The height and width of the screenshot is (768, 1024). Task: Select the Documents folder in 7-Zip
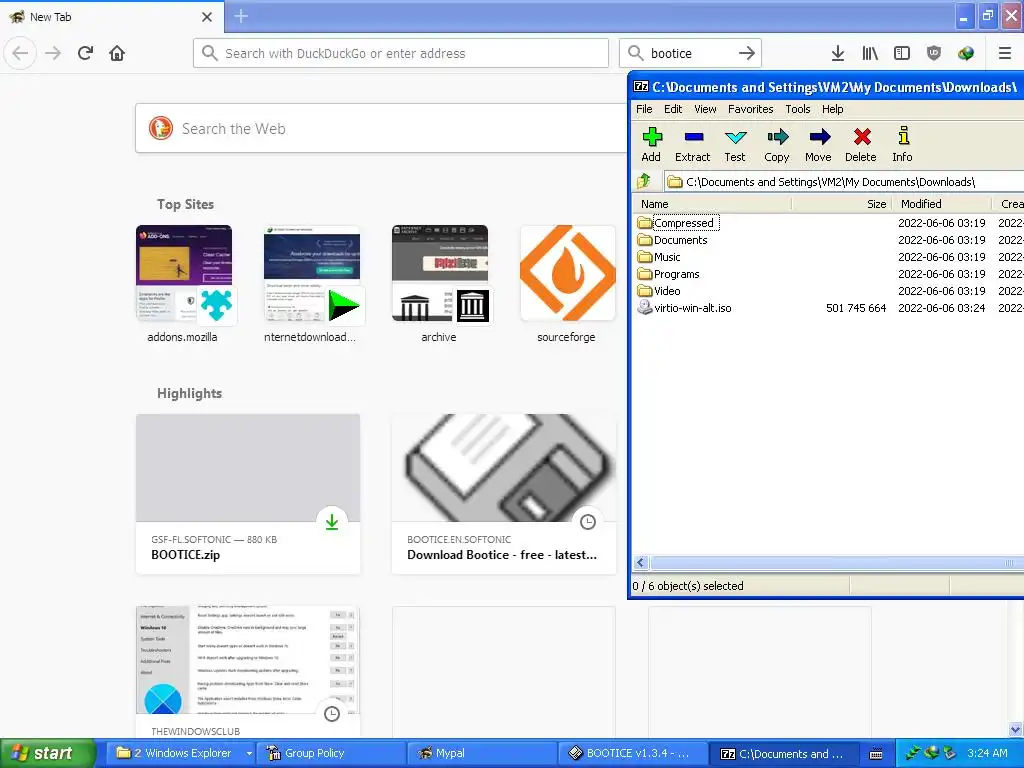click(x=680, y=240)
